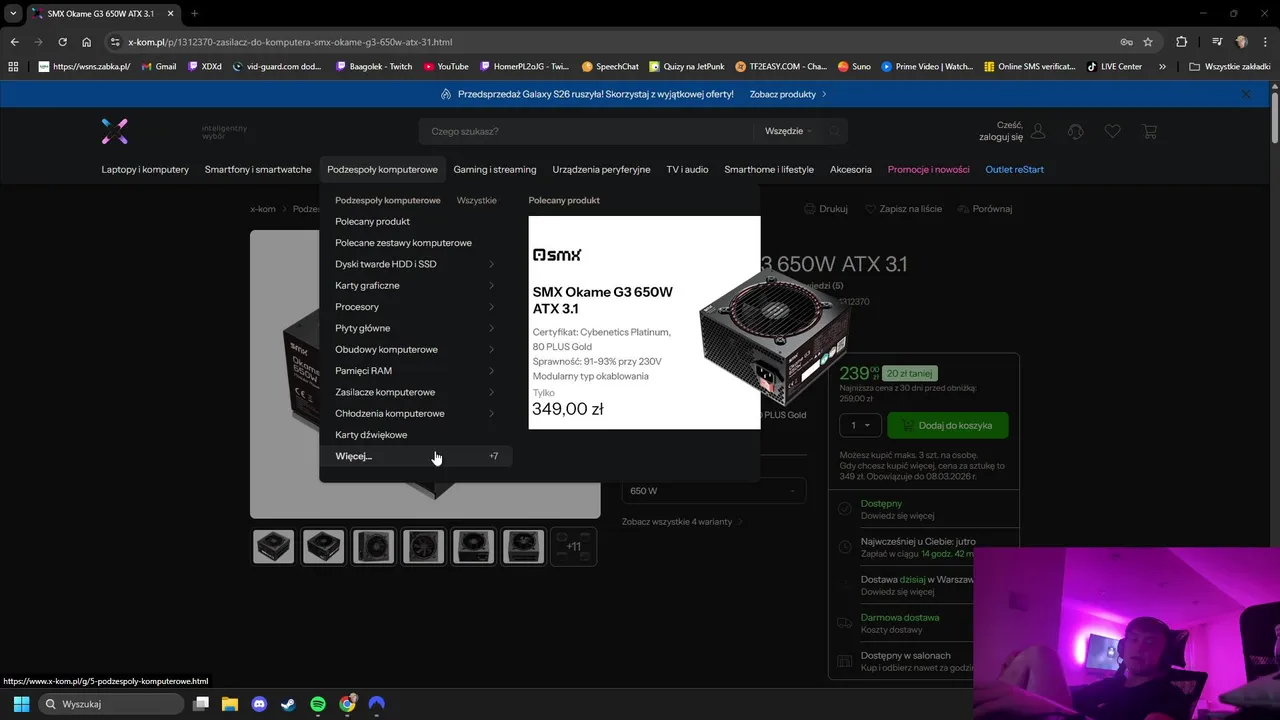Screen dimensions: 1280x720
Task: Open the Baagolek - Twitch bookmark
Action: click(374, 67)
